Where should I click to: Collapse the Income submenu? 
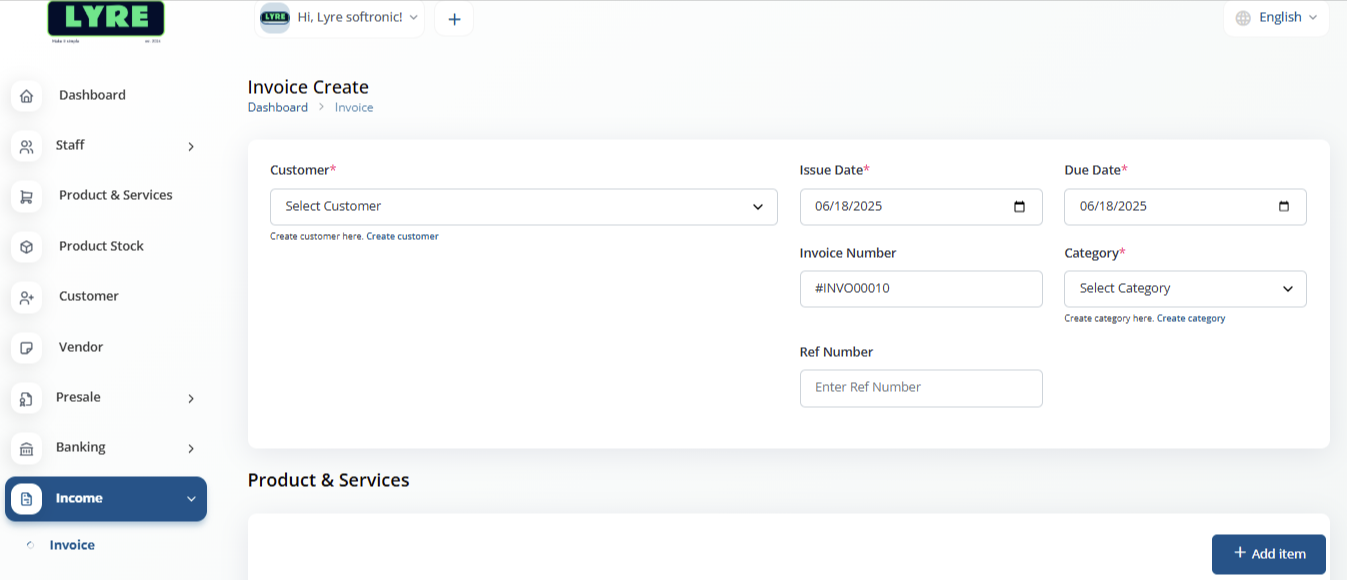click(x=191, y=498)
